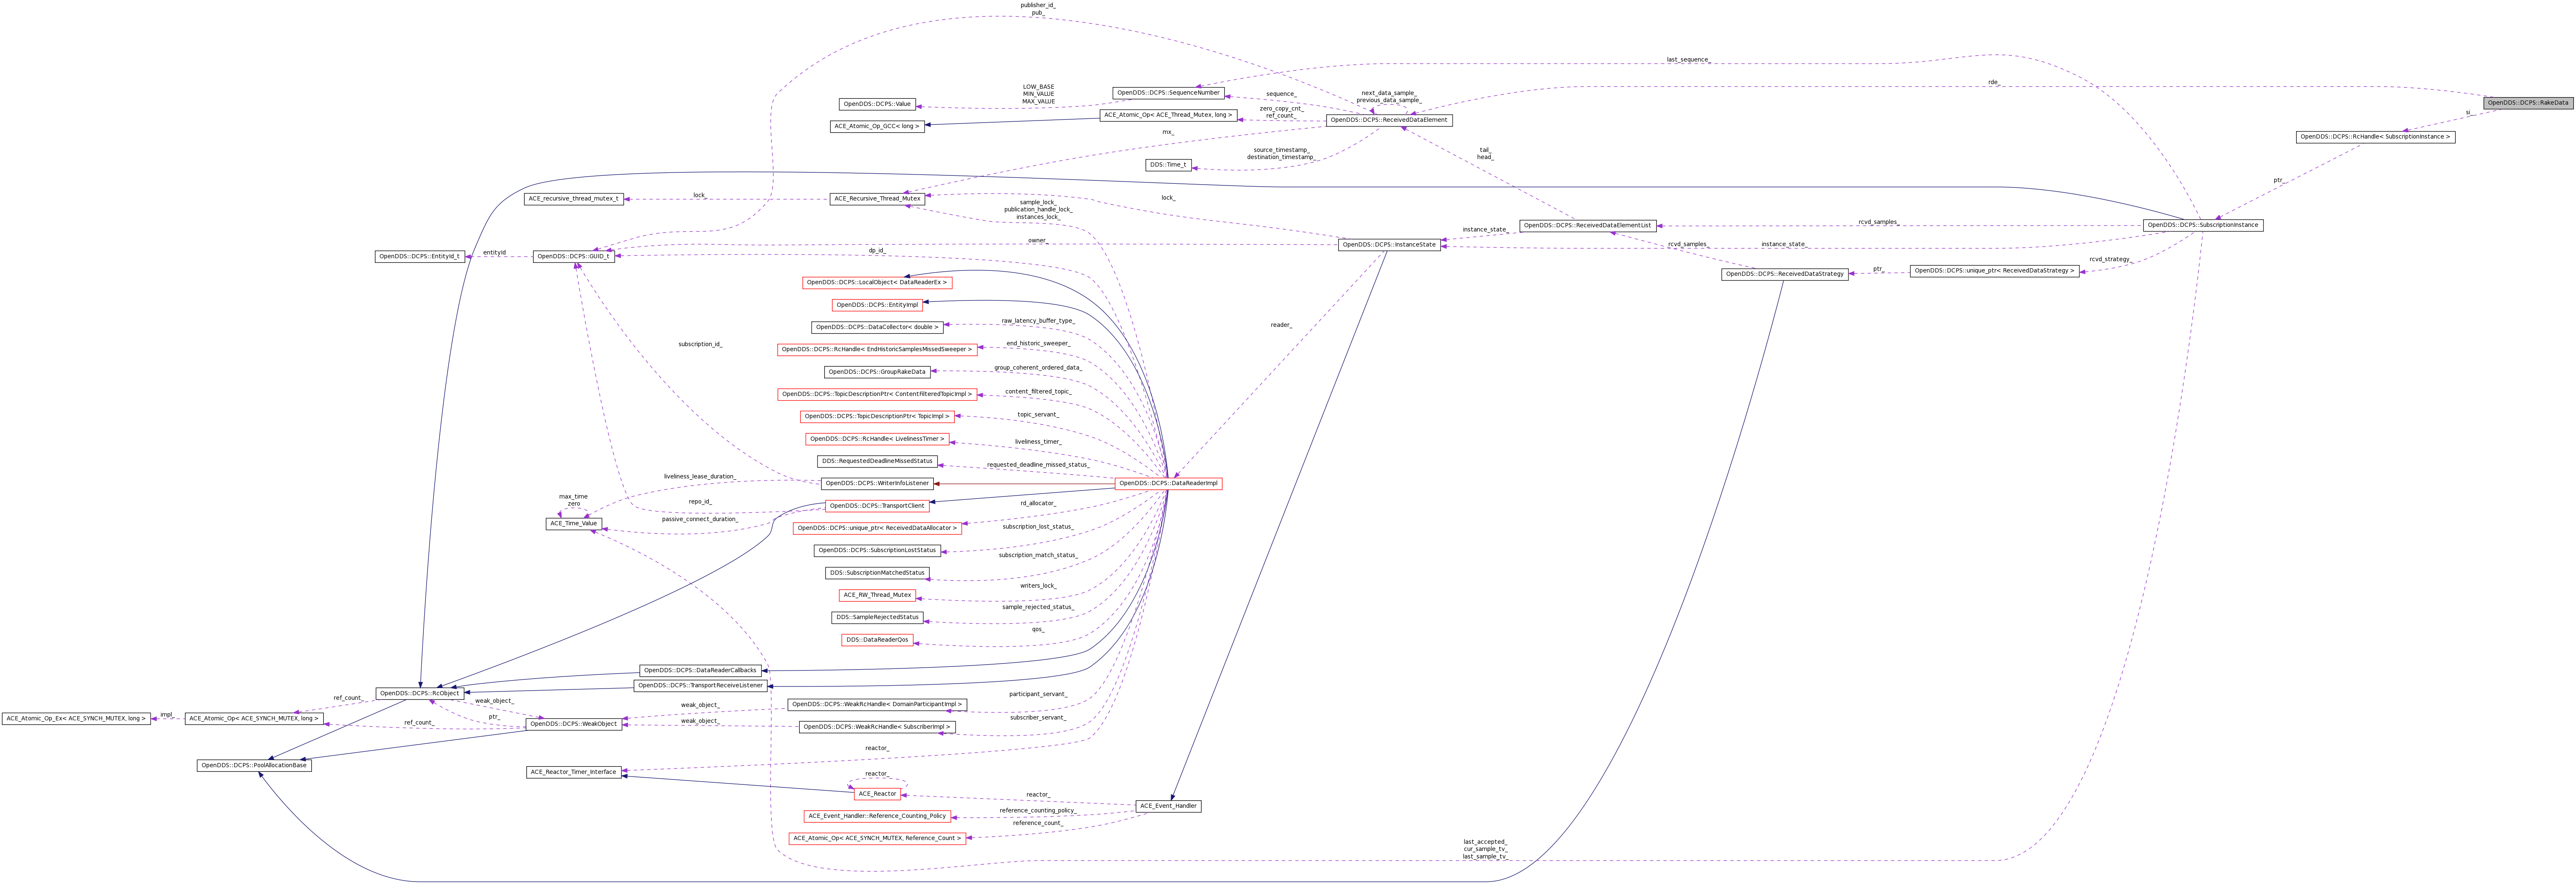Click OpenDDS::DCPS::ReceivedDataElement node
2576x884 pixels.
pyautogui.click(x=1388, y=120)
